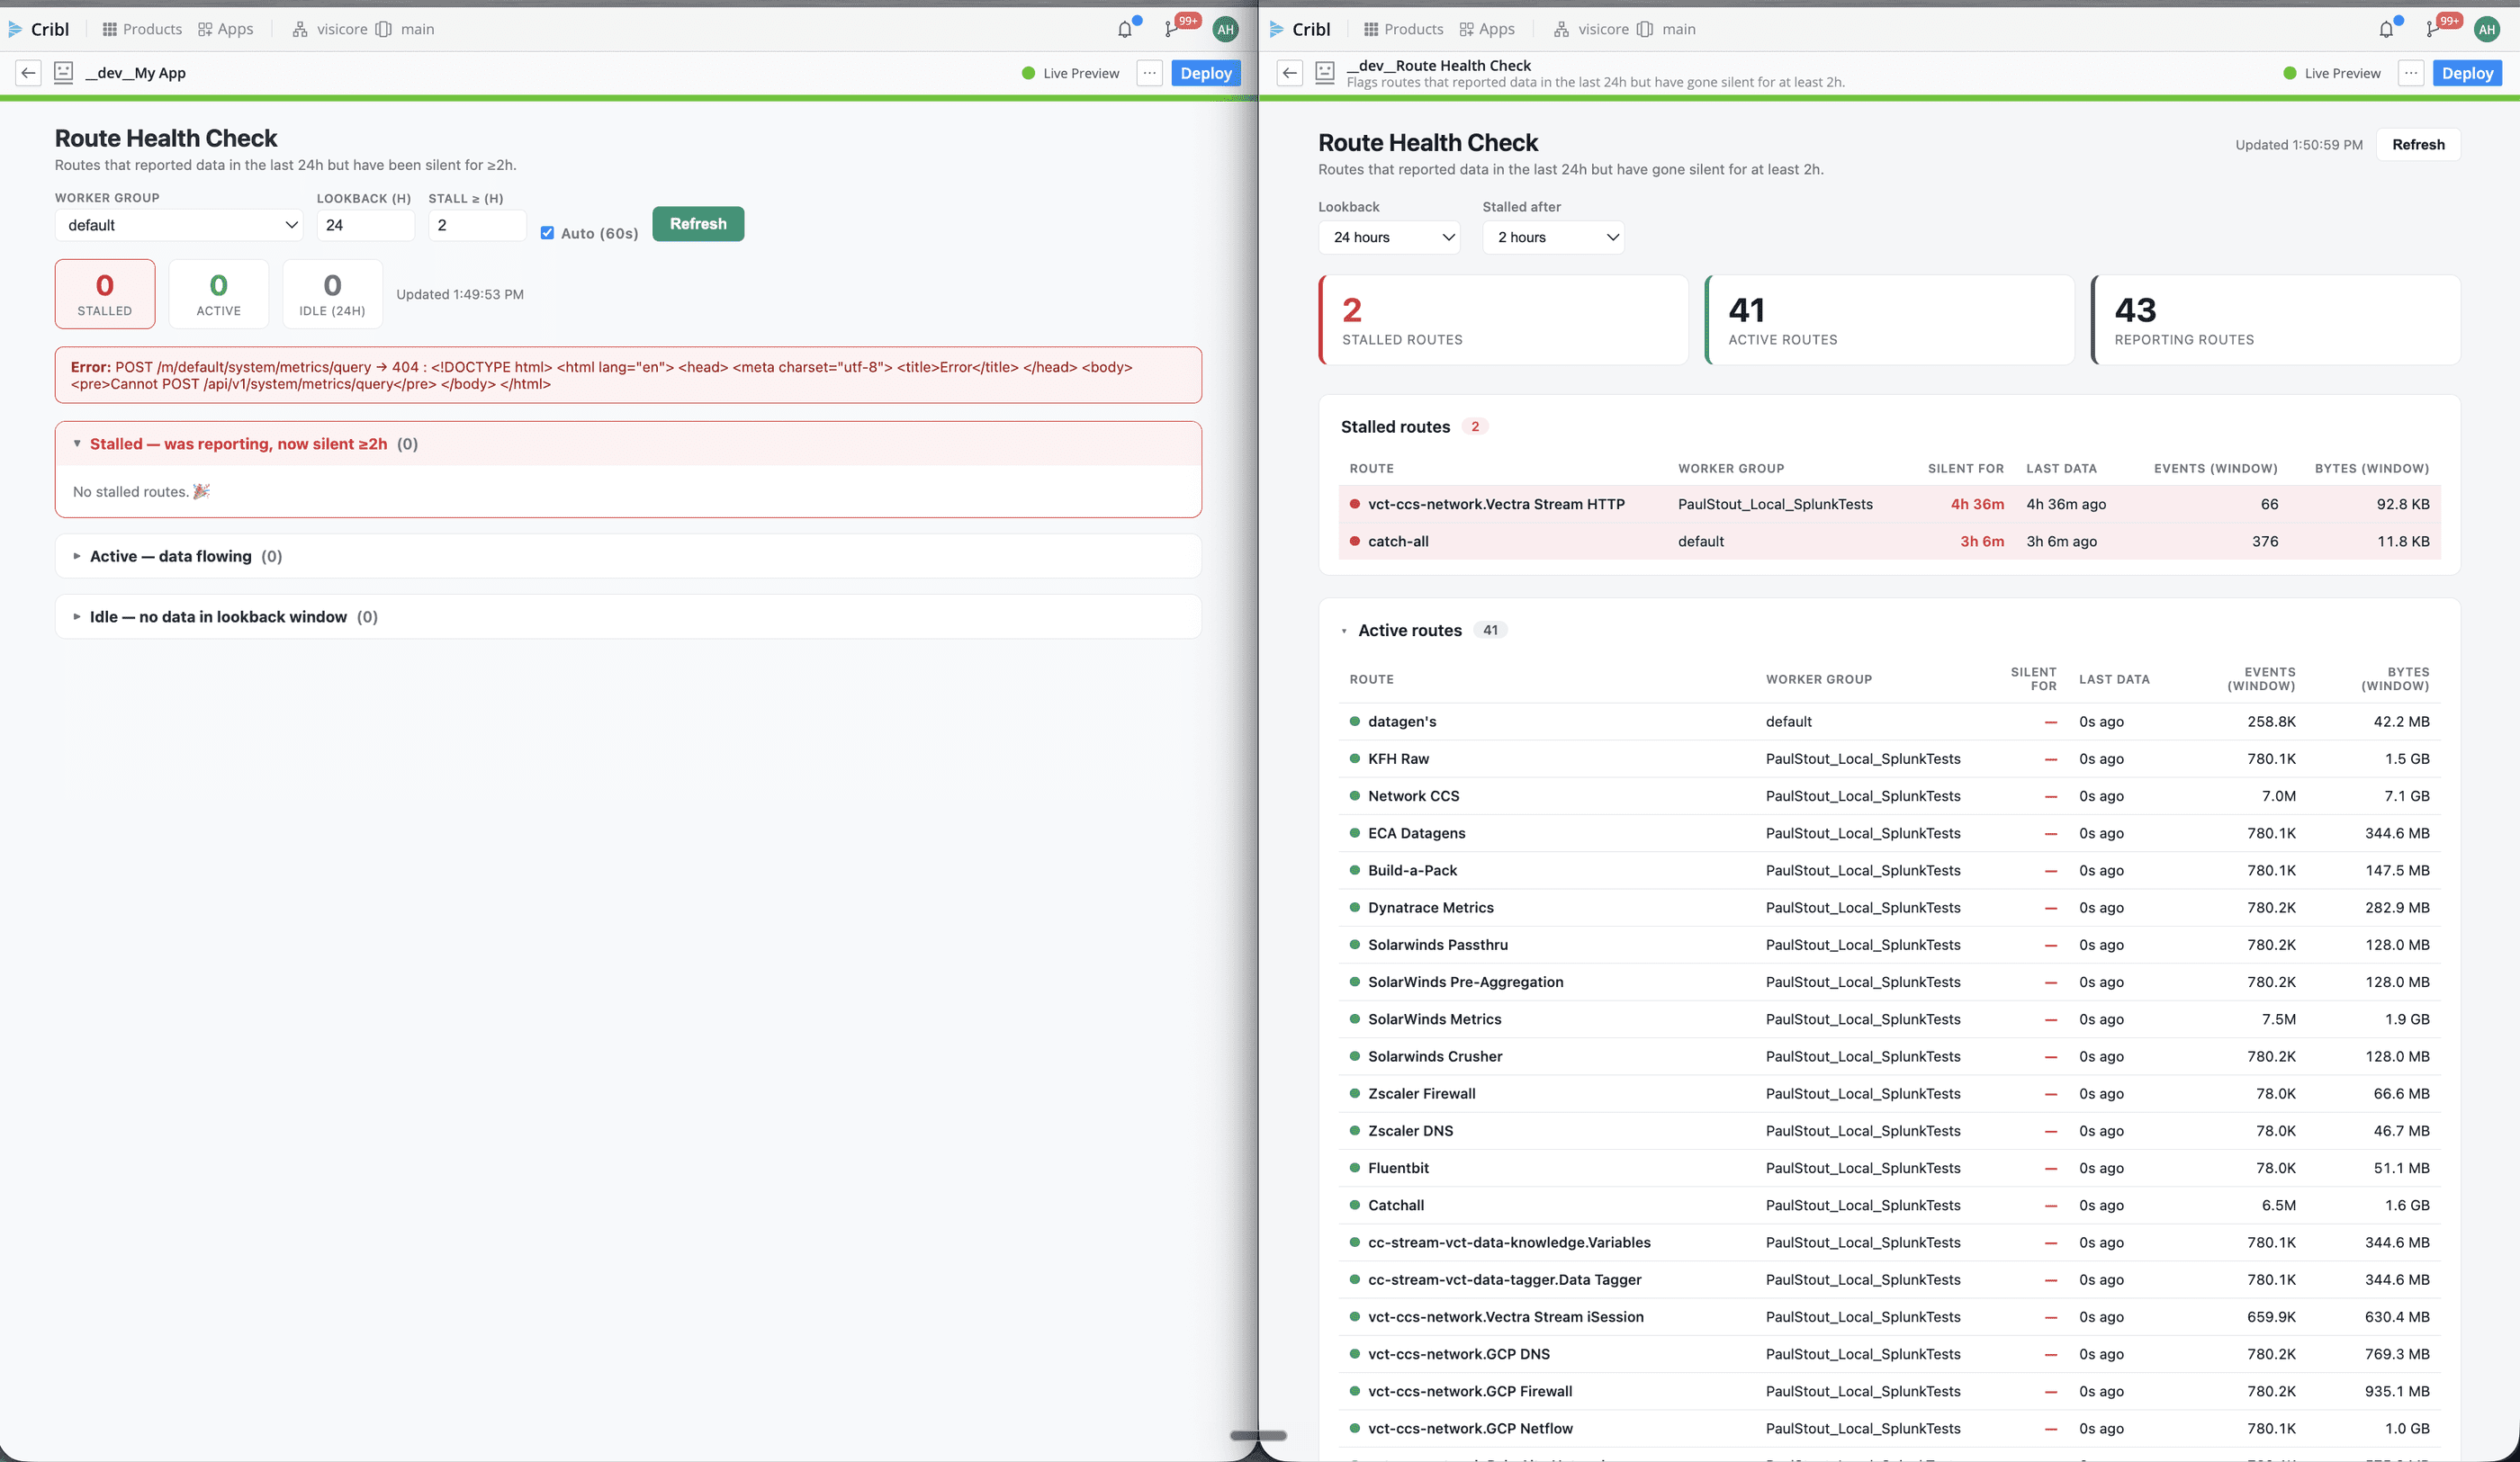The image size is (2520, 1462).
Task: Click the Active Routes summary card
Action: pyautogui.click(x=1890, y=320)
